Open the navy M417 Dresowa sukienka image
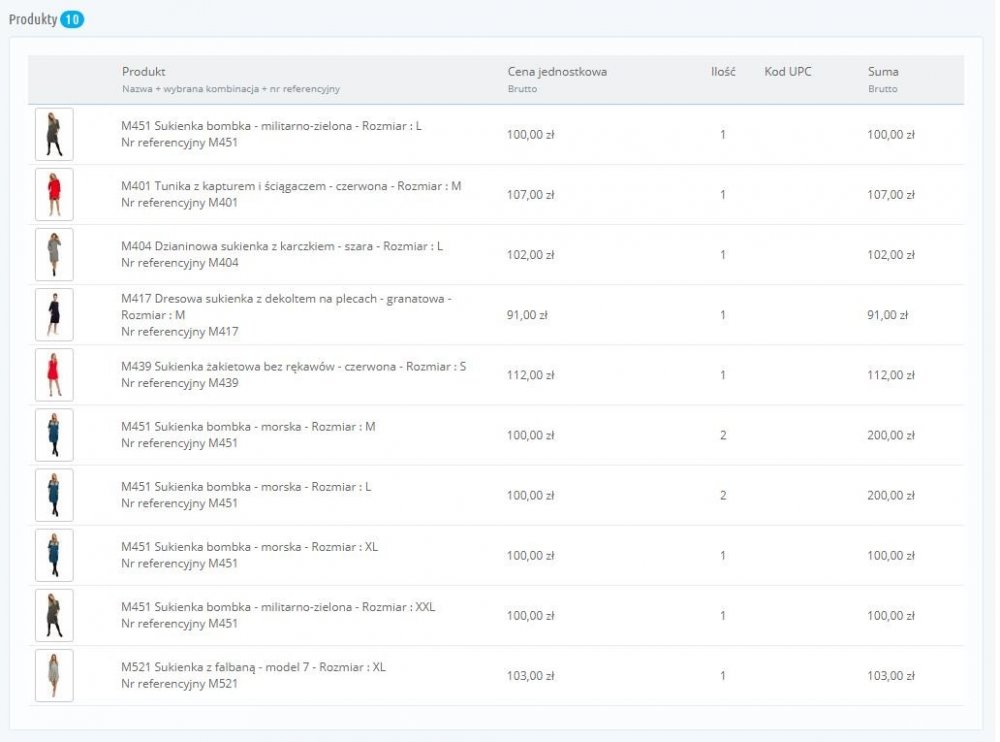The image size is (1000, 742). (54, 315)
